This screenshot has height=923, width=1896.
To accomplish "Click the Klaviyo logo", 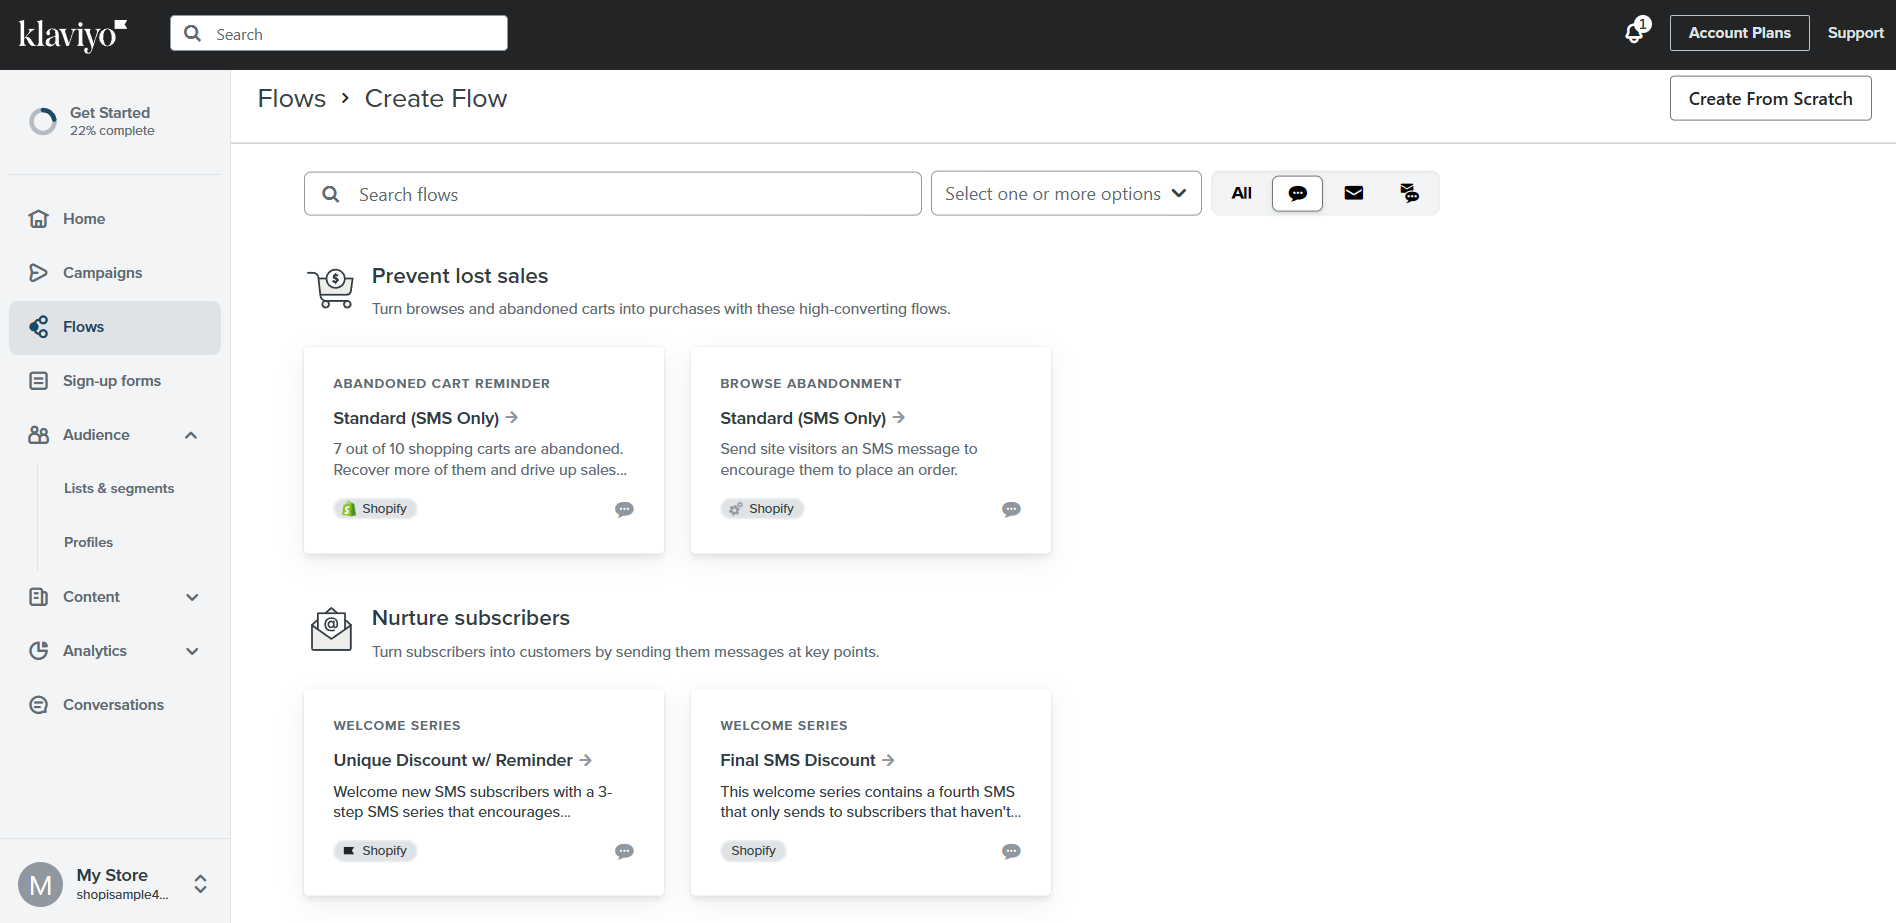I will pyautogui.click(x=73, y=35).
